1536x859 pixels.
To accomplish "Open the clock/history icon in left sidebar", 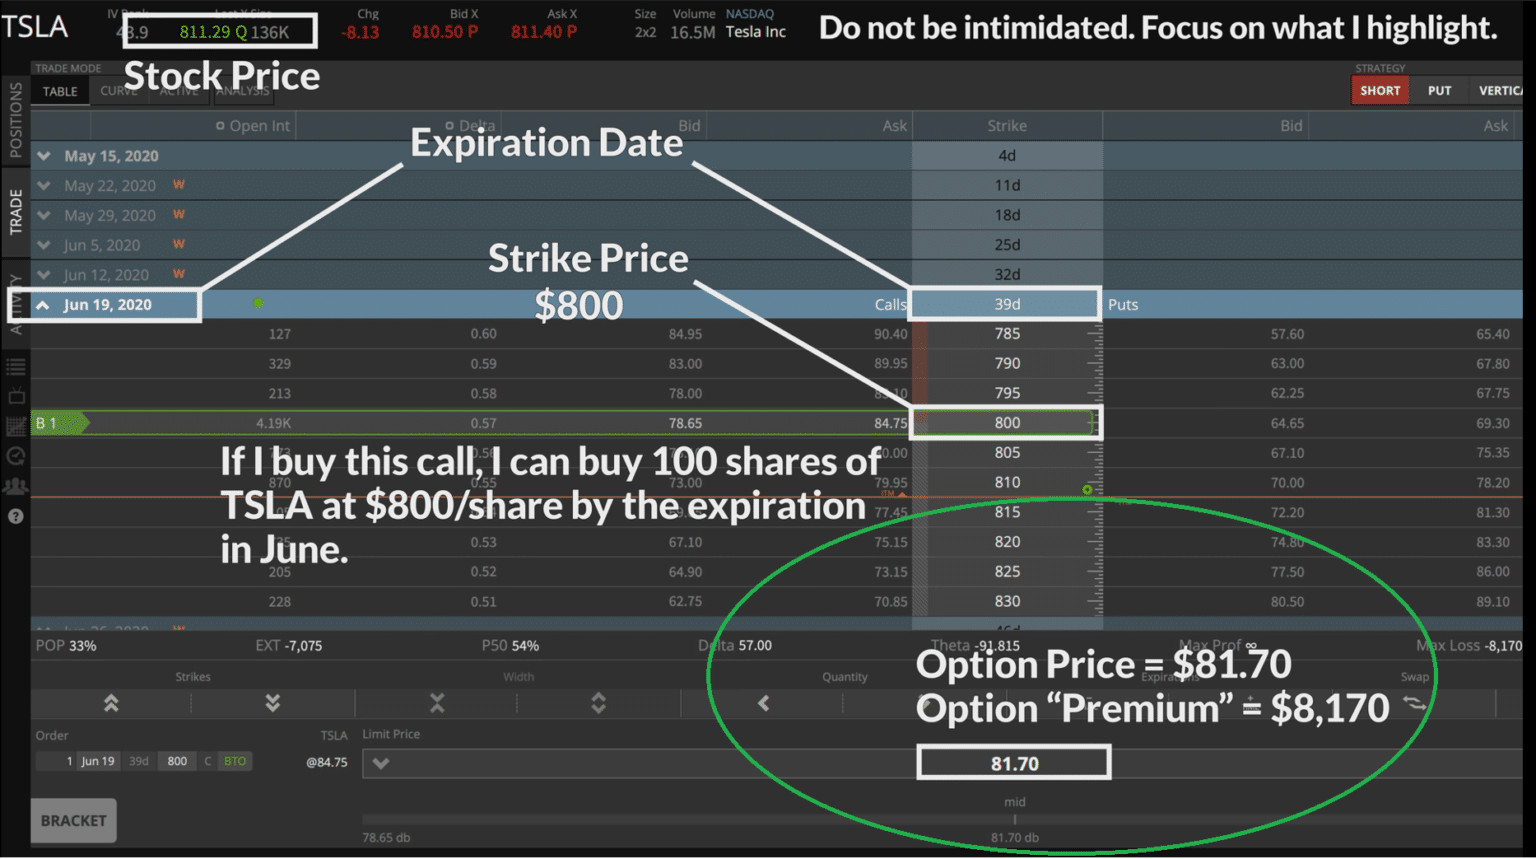I will (16, 456).
